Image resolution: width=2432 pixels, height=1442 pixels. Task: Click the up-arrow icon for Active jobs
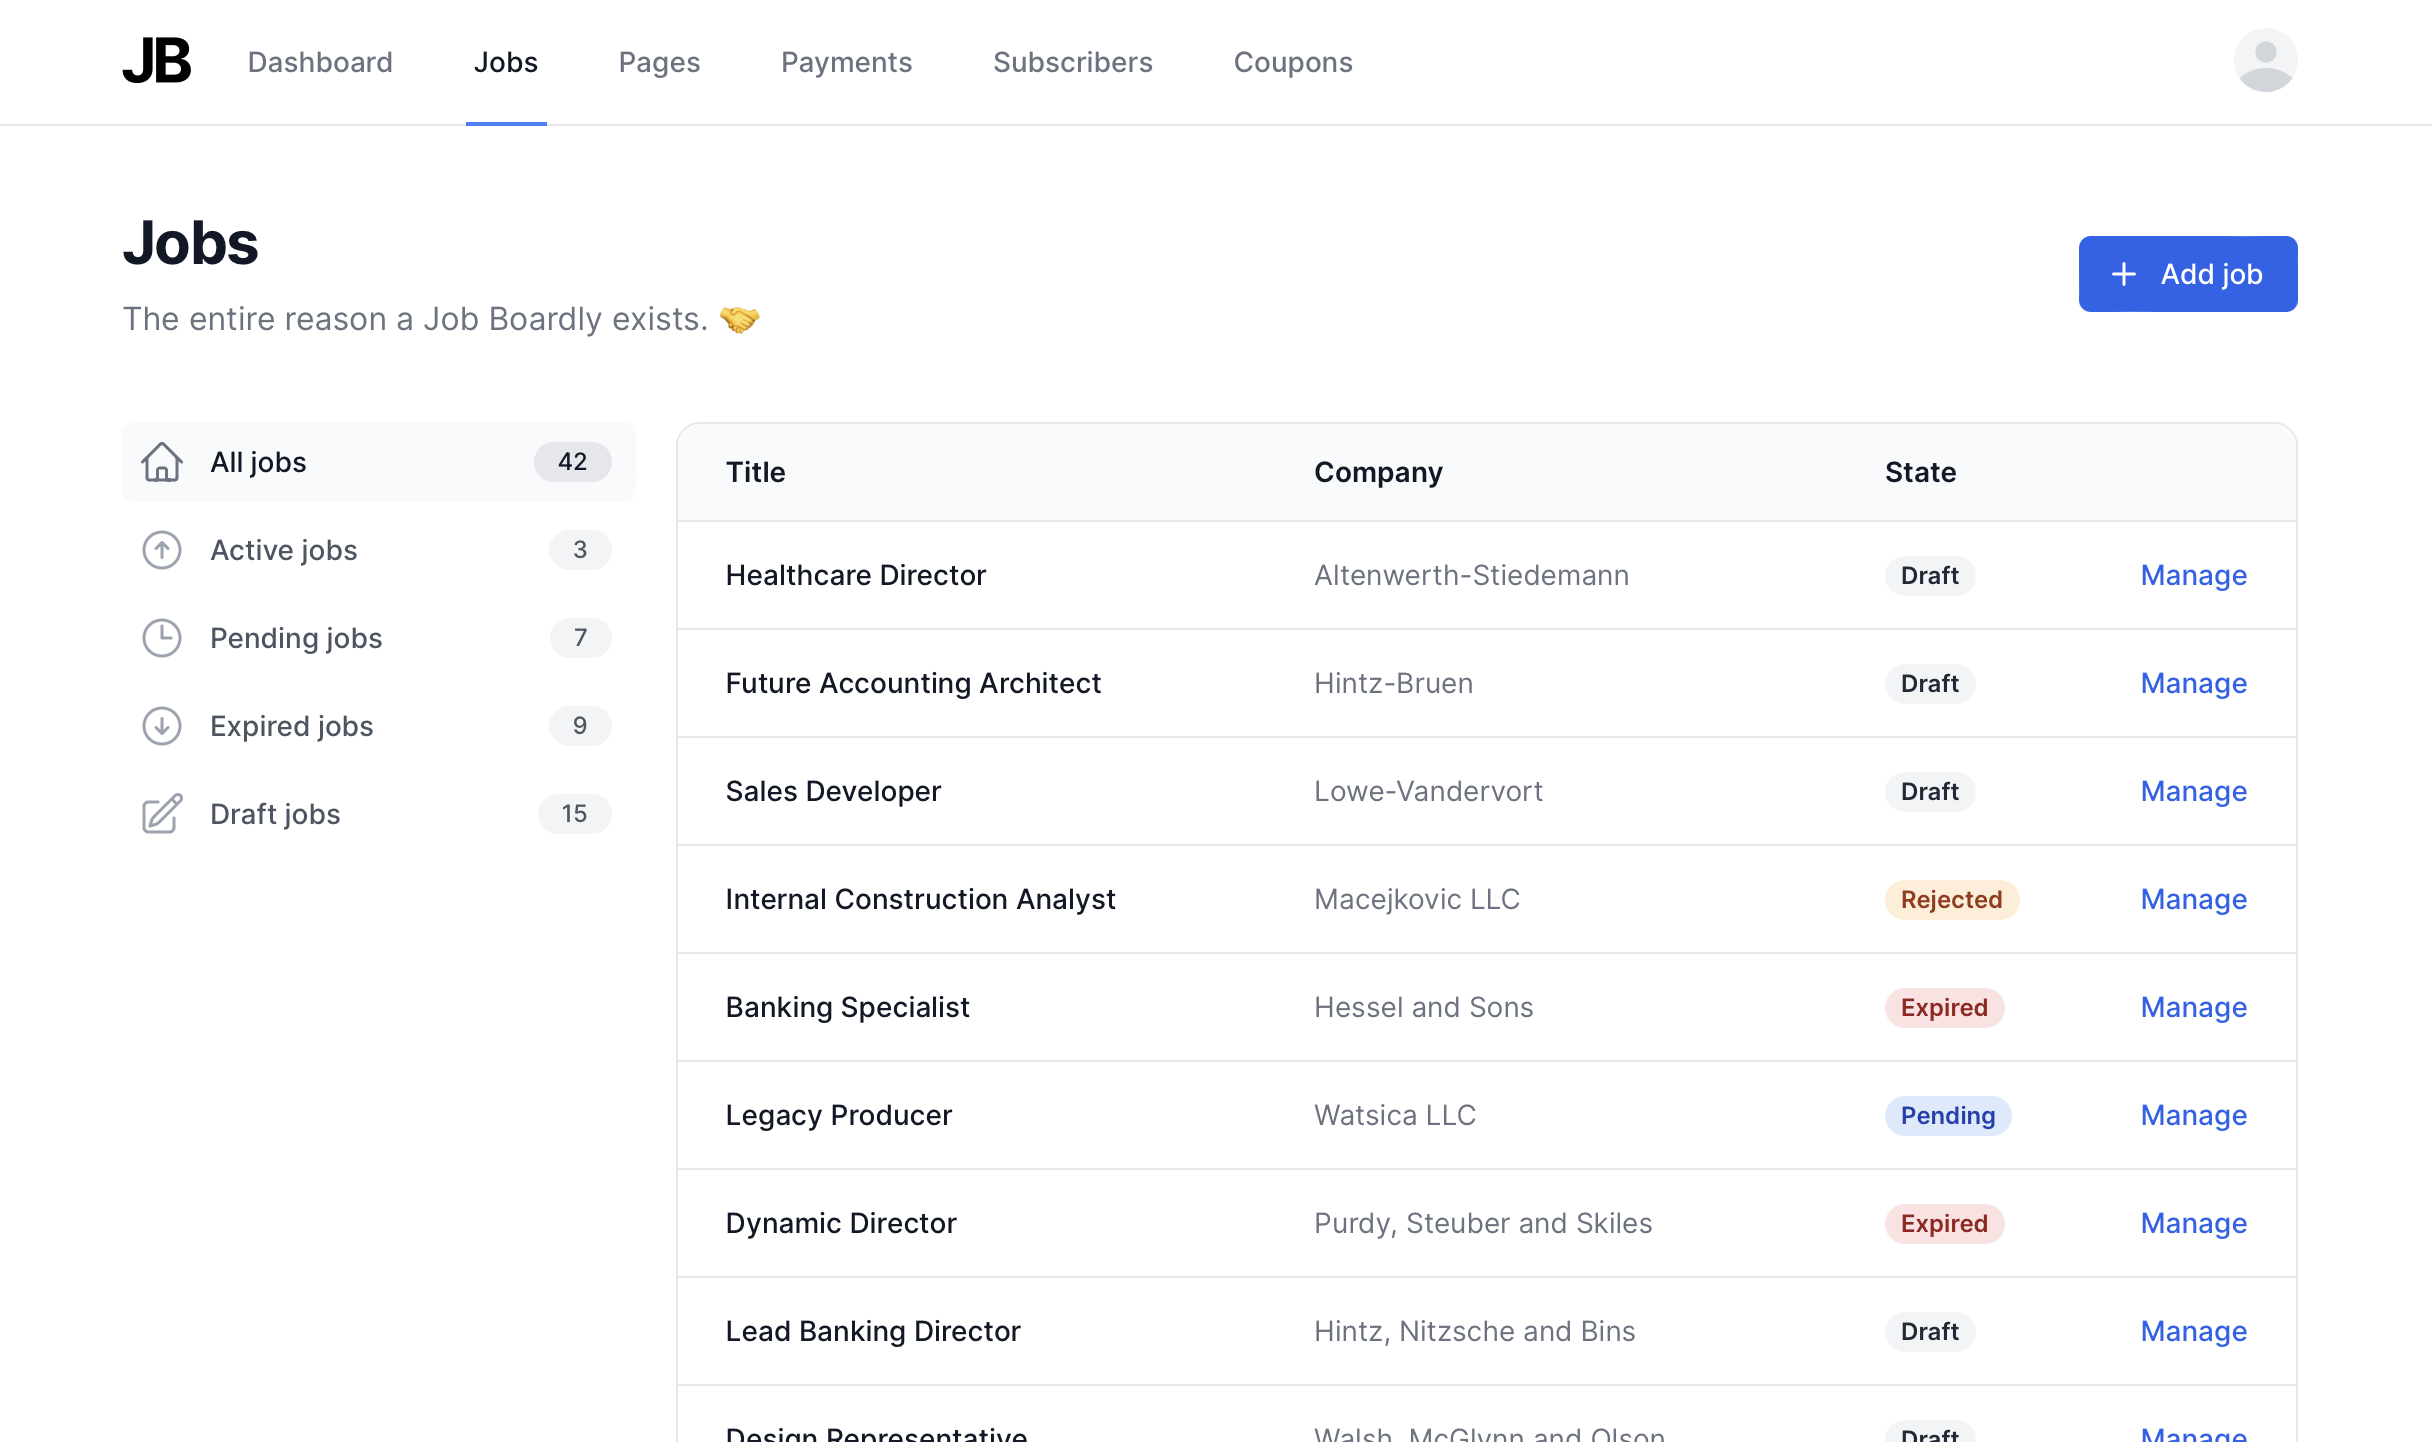tap(162, 549)
